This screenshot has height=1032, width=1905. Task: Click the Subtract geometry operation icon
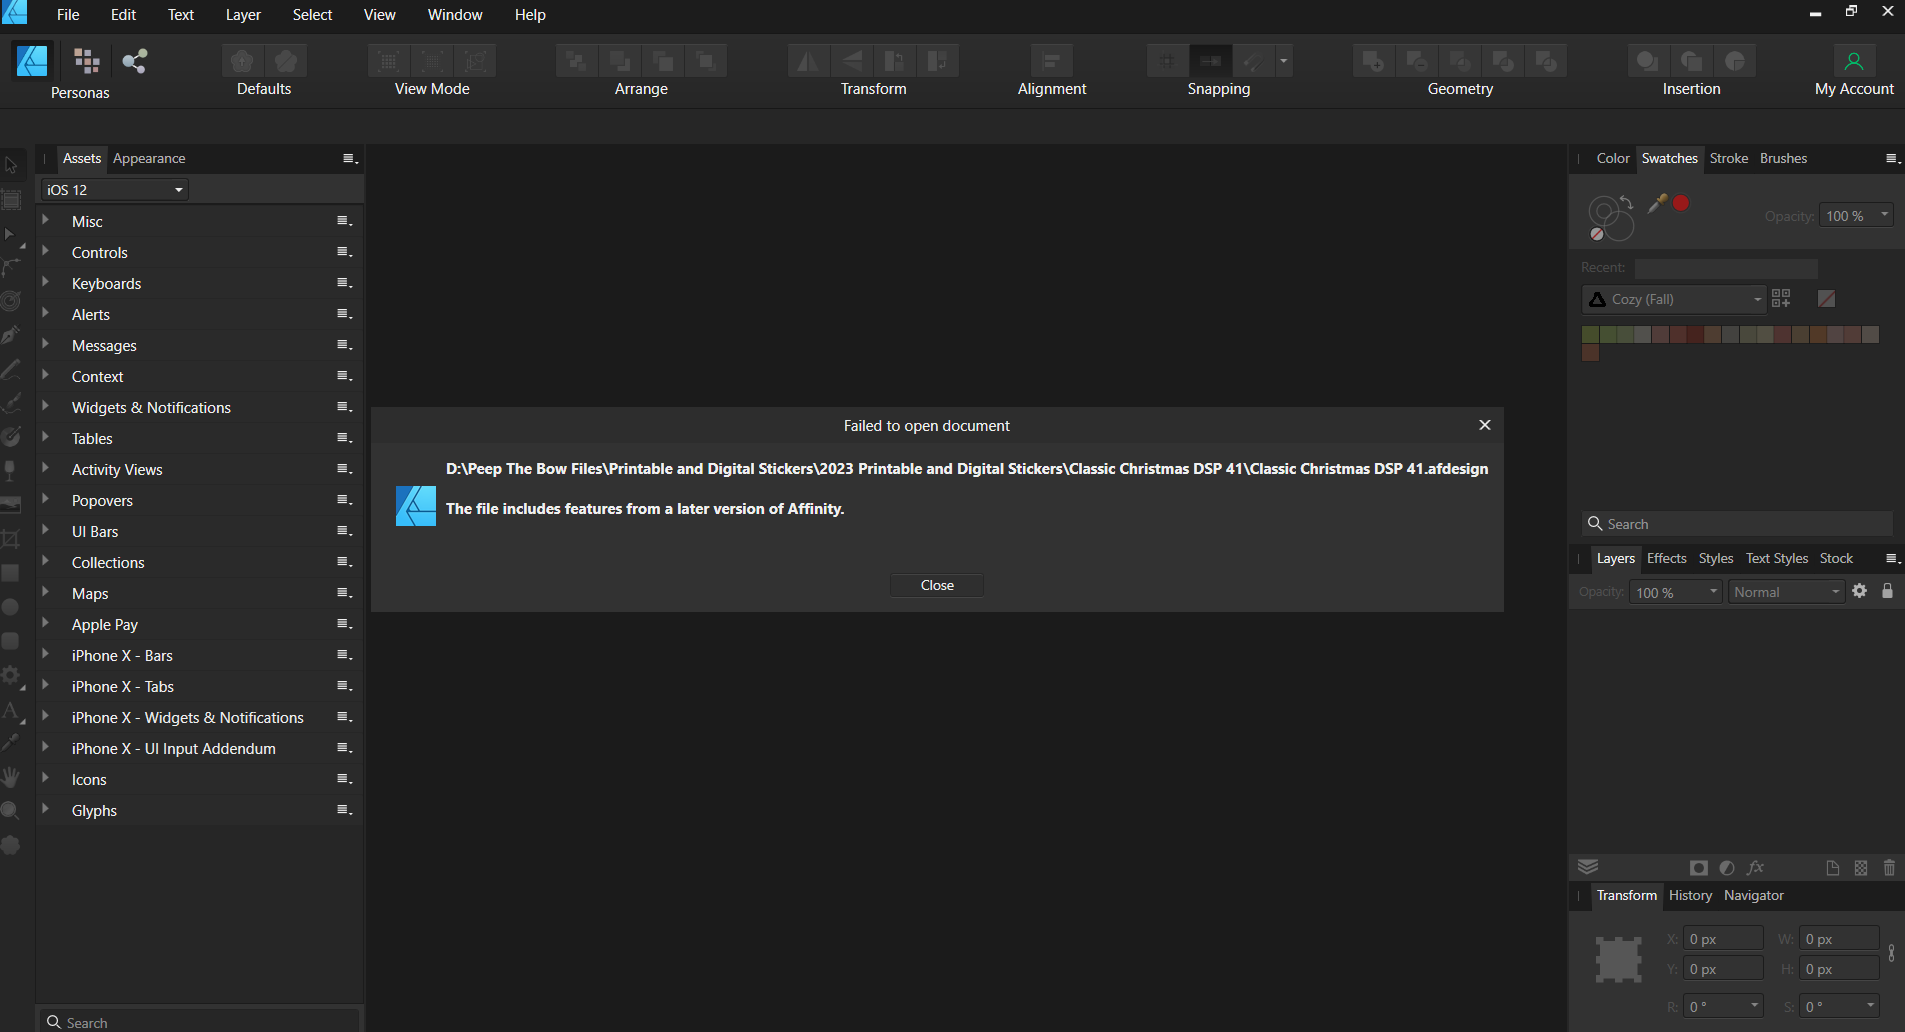[1417, 61]
